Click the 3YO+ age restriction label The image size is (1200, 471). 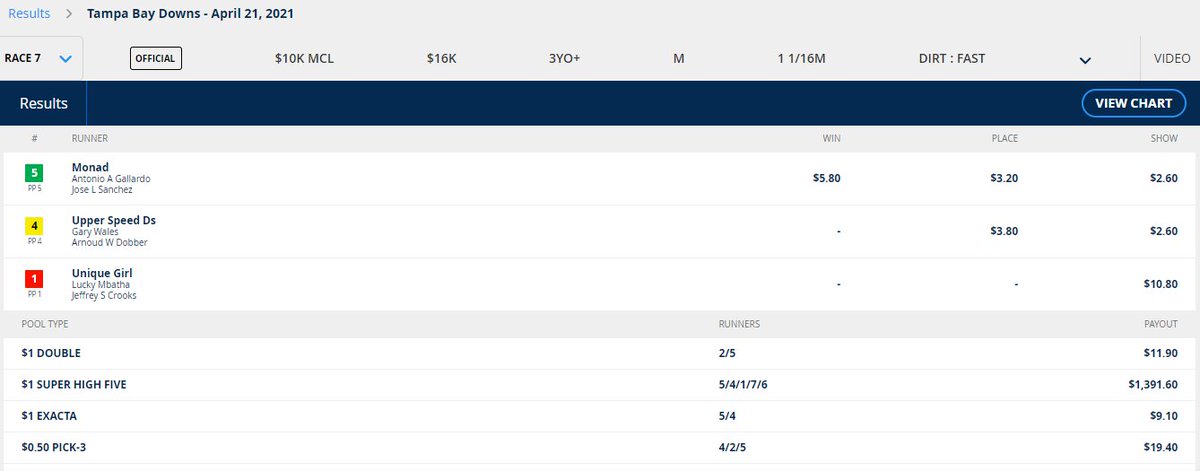pos(564,58)
